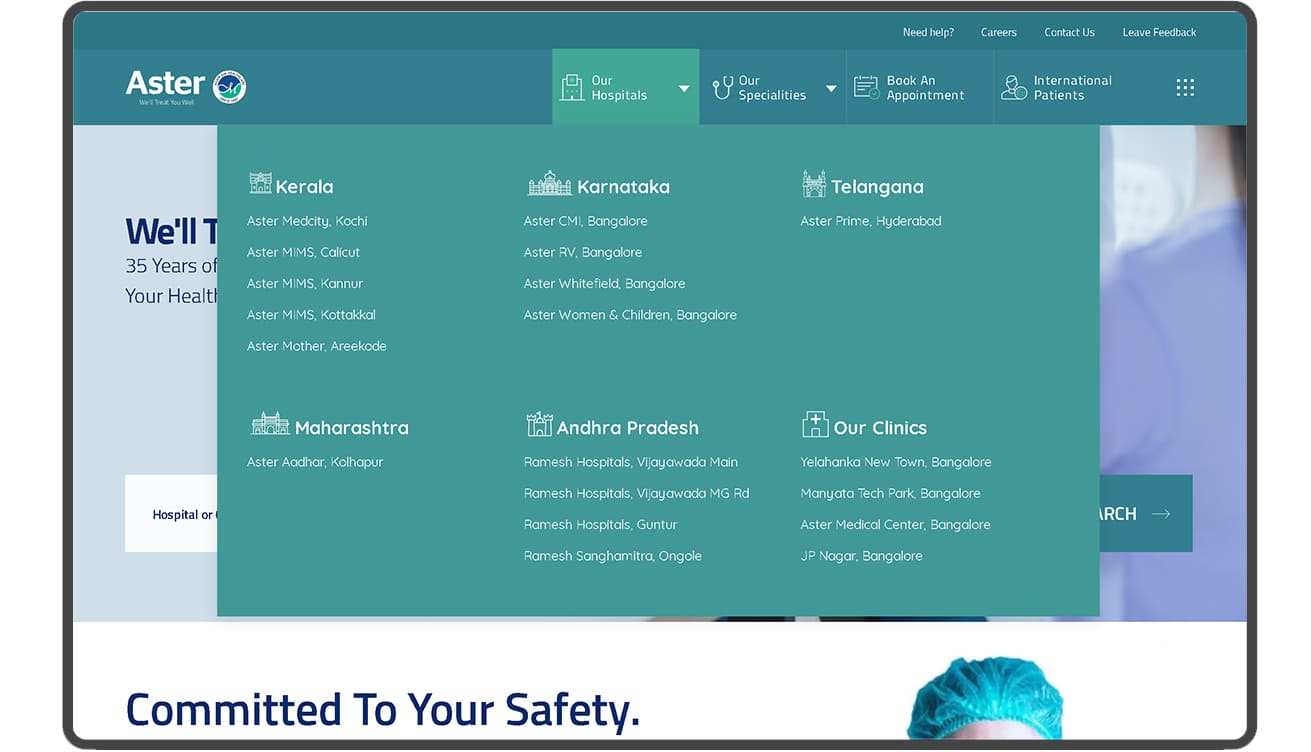
Task: Select Ramesh Sanghamitra, Ongole
Action: (x=612, y=556)
